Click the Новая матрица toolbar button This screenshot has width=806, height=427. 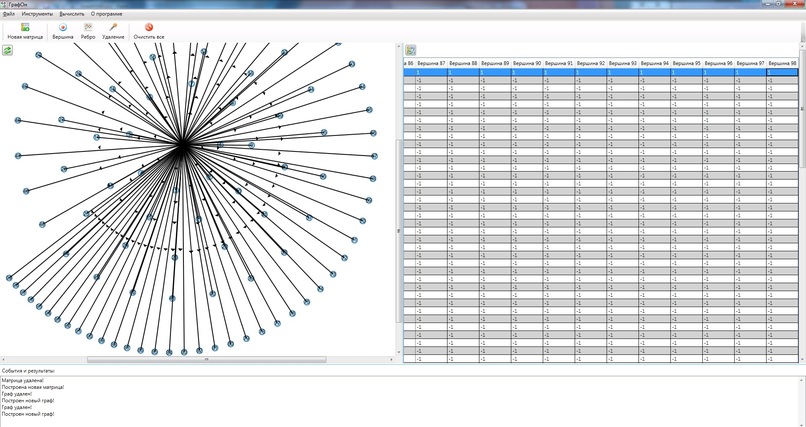[x=25, y=31]
